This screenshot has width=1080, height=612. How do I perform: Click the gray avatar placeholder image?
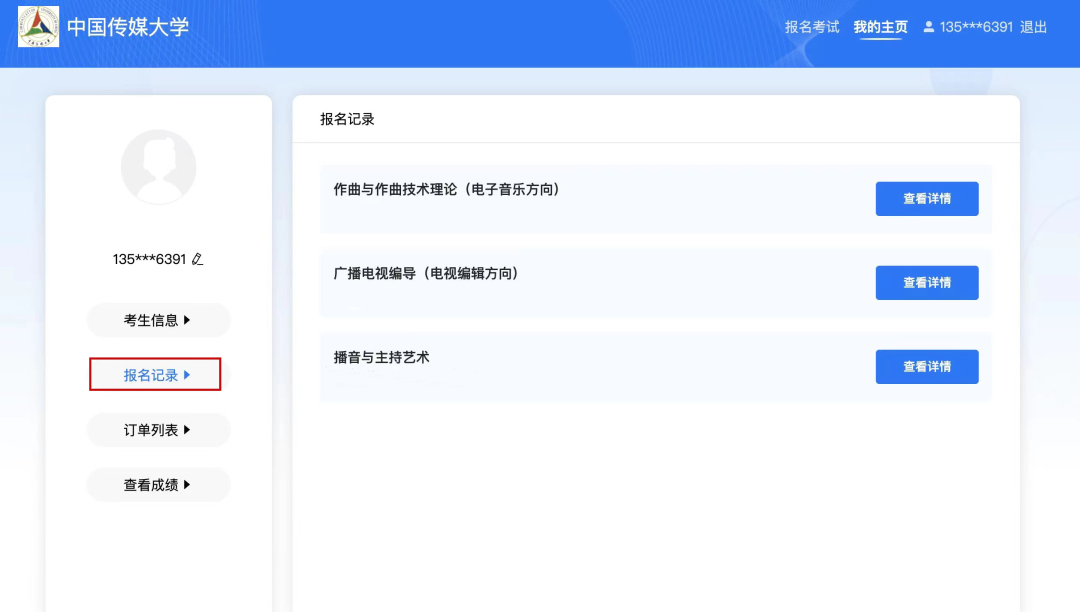point(158,167)
